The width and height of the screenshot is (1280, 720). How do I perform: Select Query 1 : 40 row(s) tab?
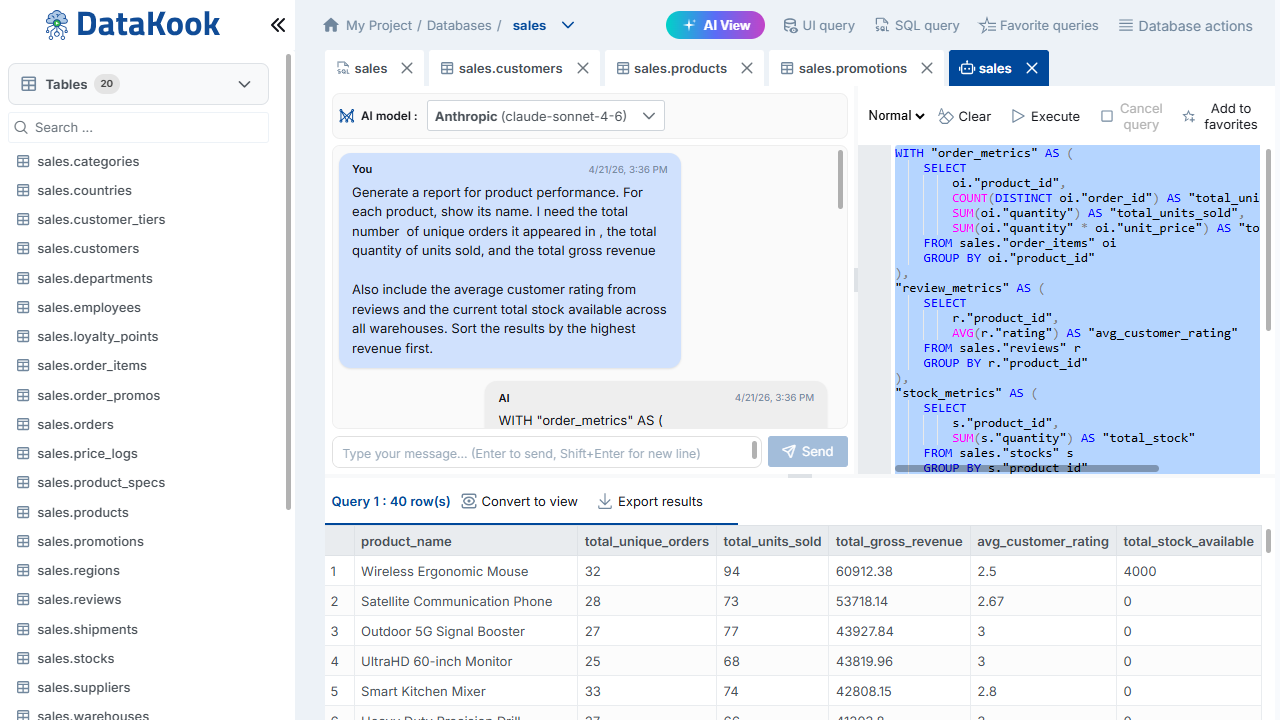[391, 501]
